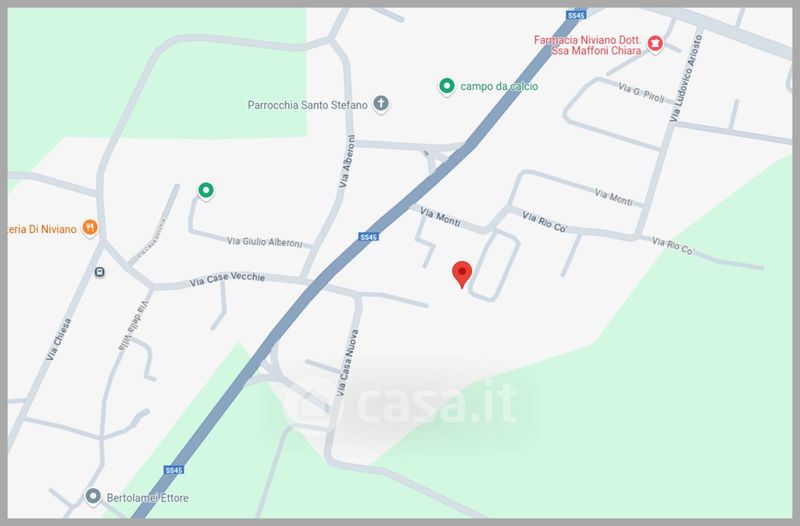Select the bus stop icon on Via Chiesa
Screen dimensions: 800x526
(99, 272)
